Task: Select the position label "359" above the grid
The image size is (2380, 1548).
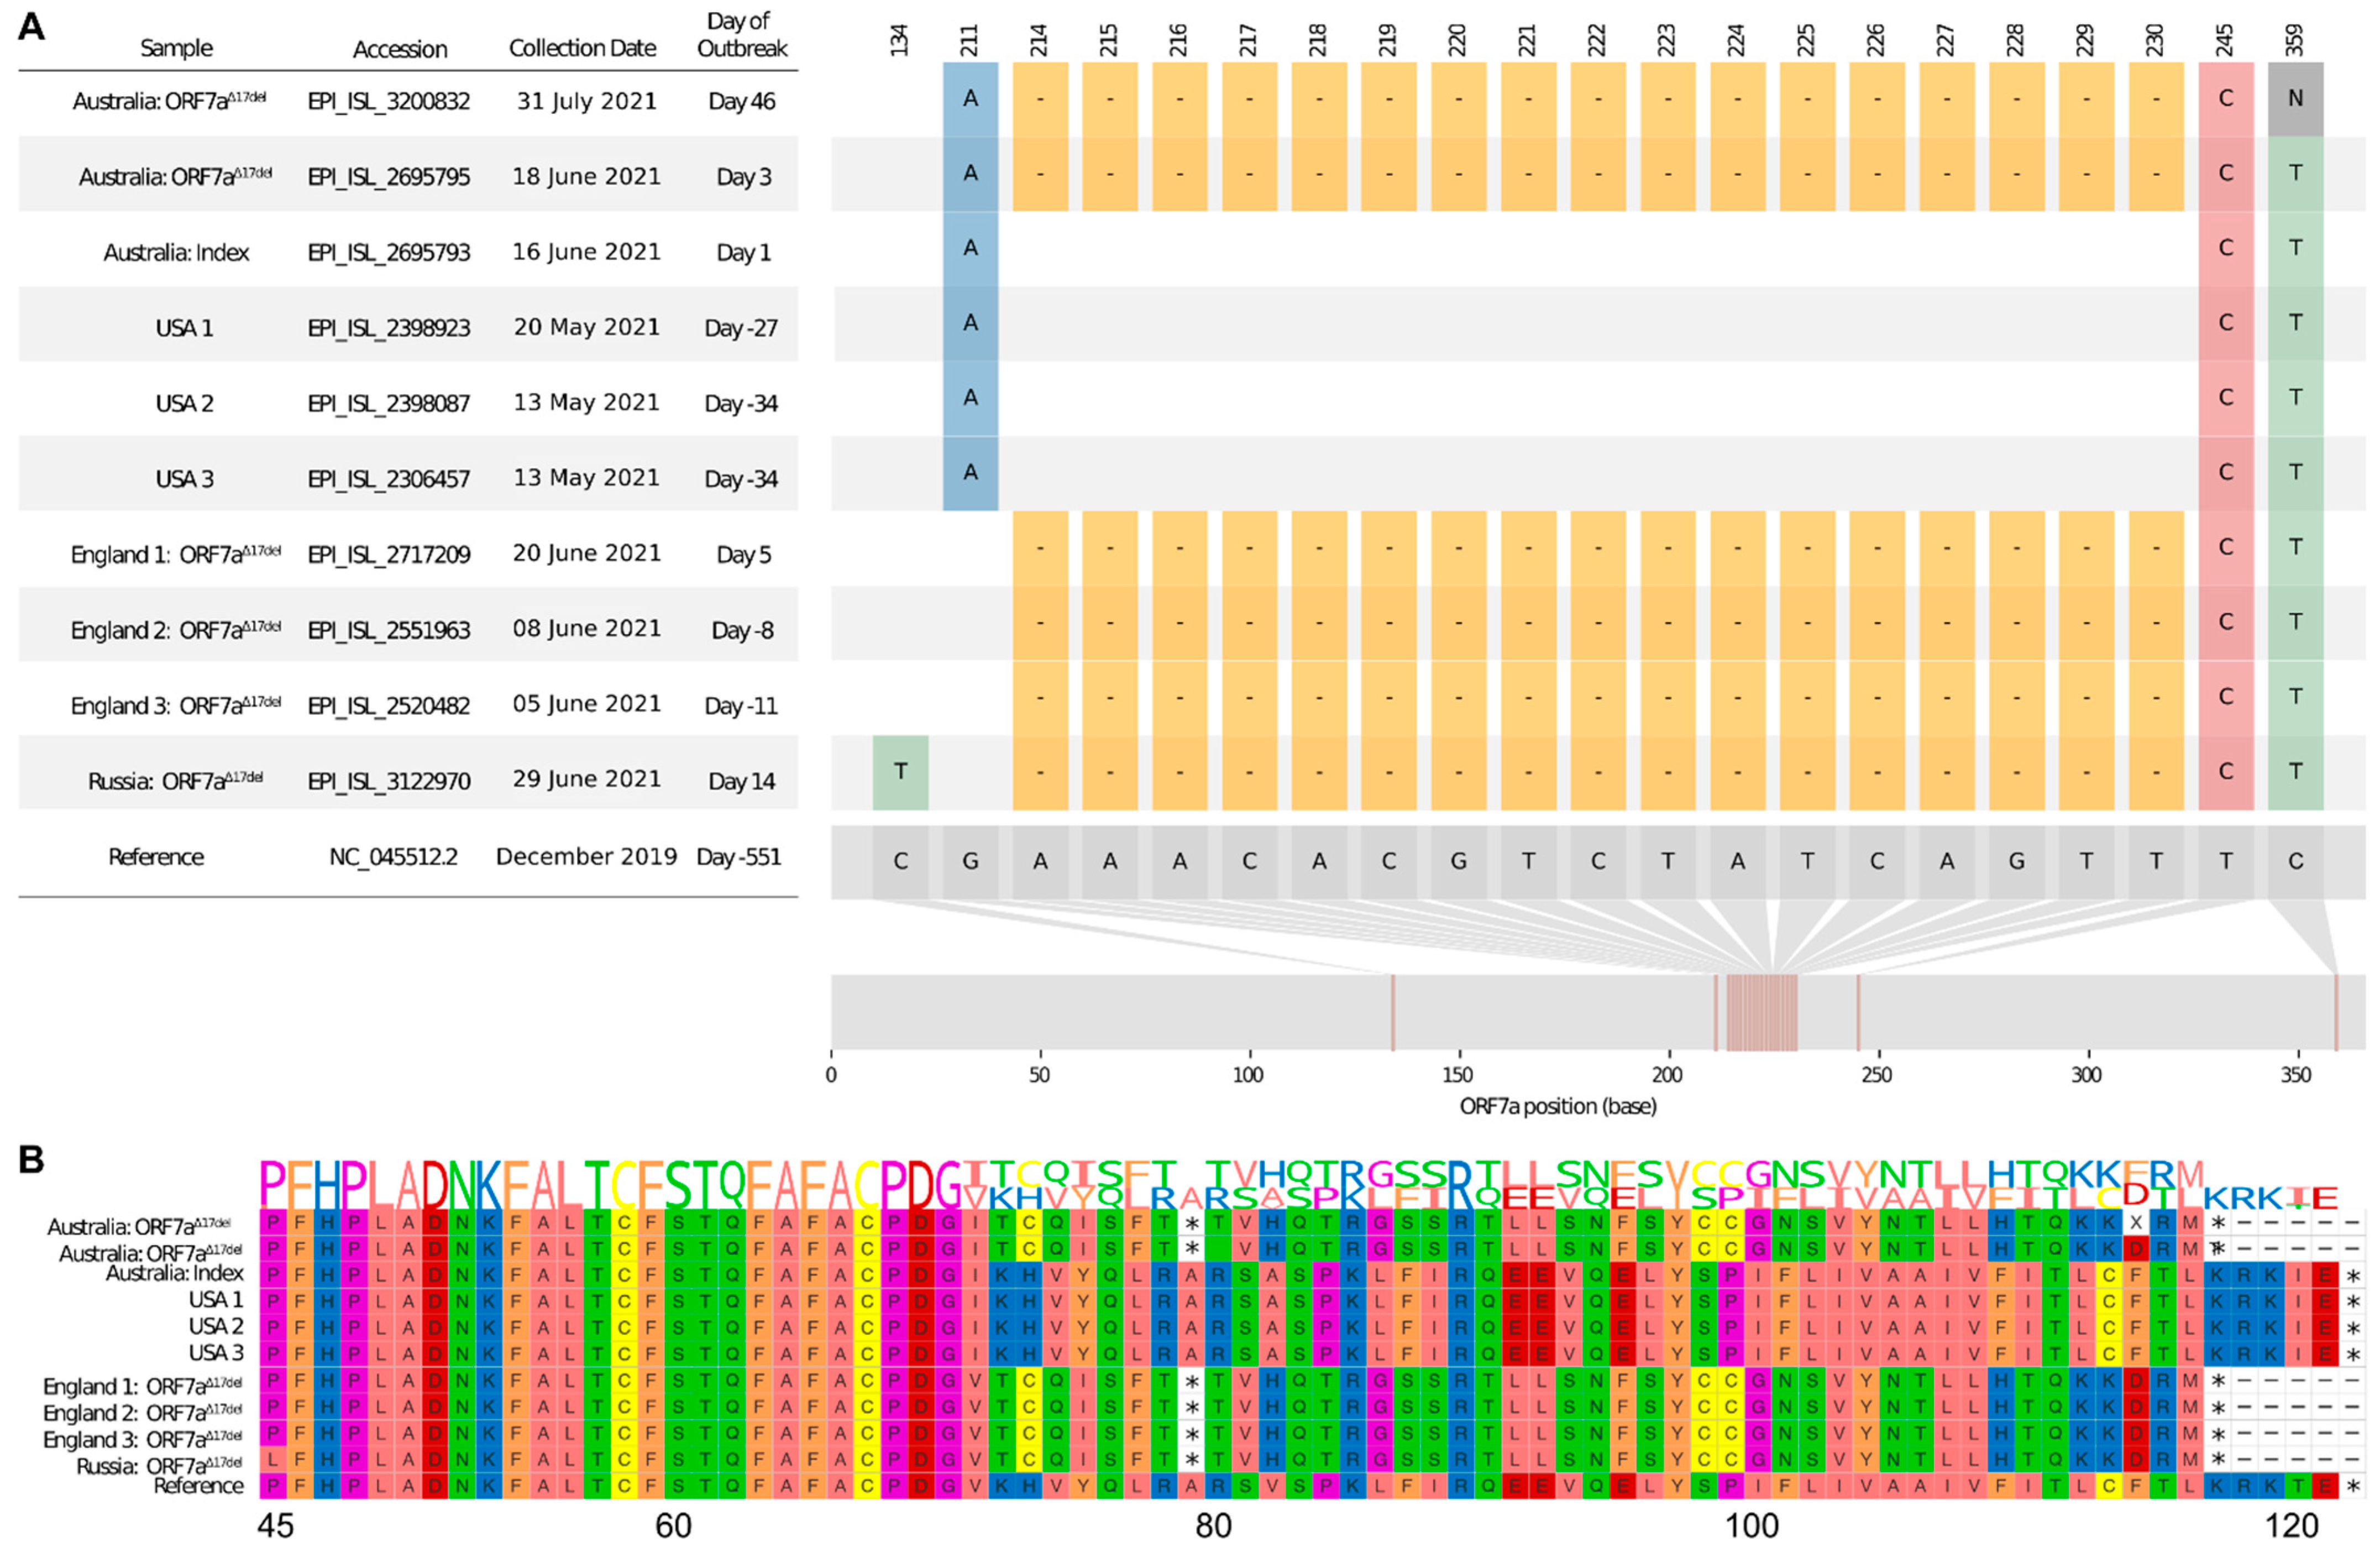Action: coord(2296,40)
